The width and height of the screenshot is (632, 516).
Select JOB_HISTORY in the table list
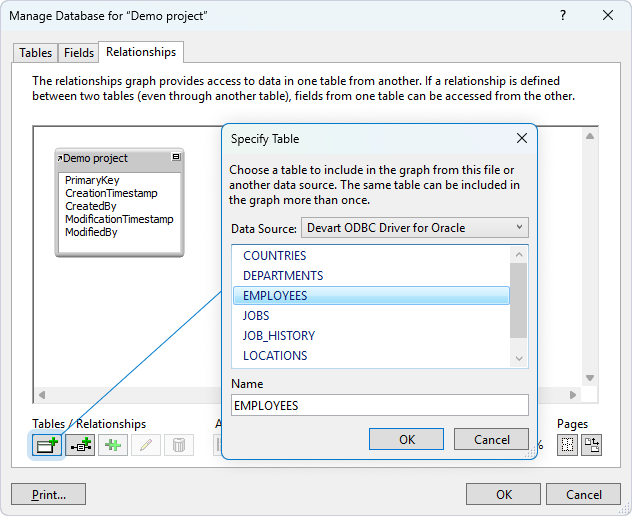(x=371, y=335)
